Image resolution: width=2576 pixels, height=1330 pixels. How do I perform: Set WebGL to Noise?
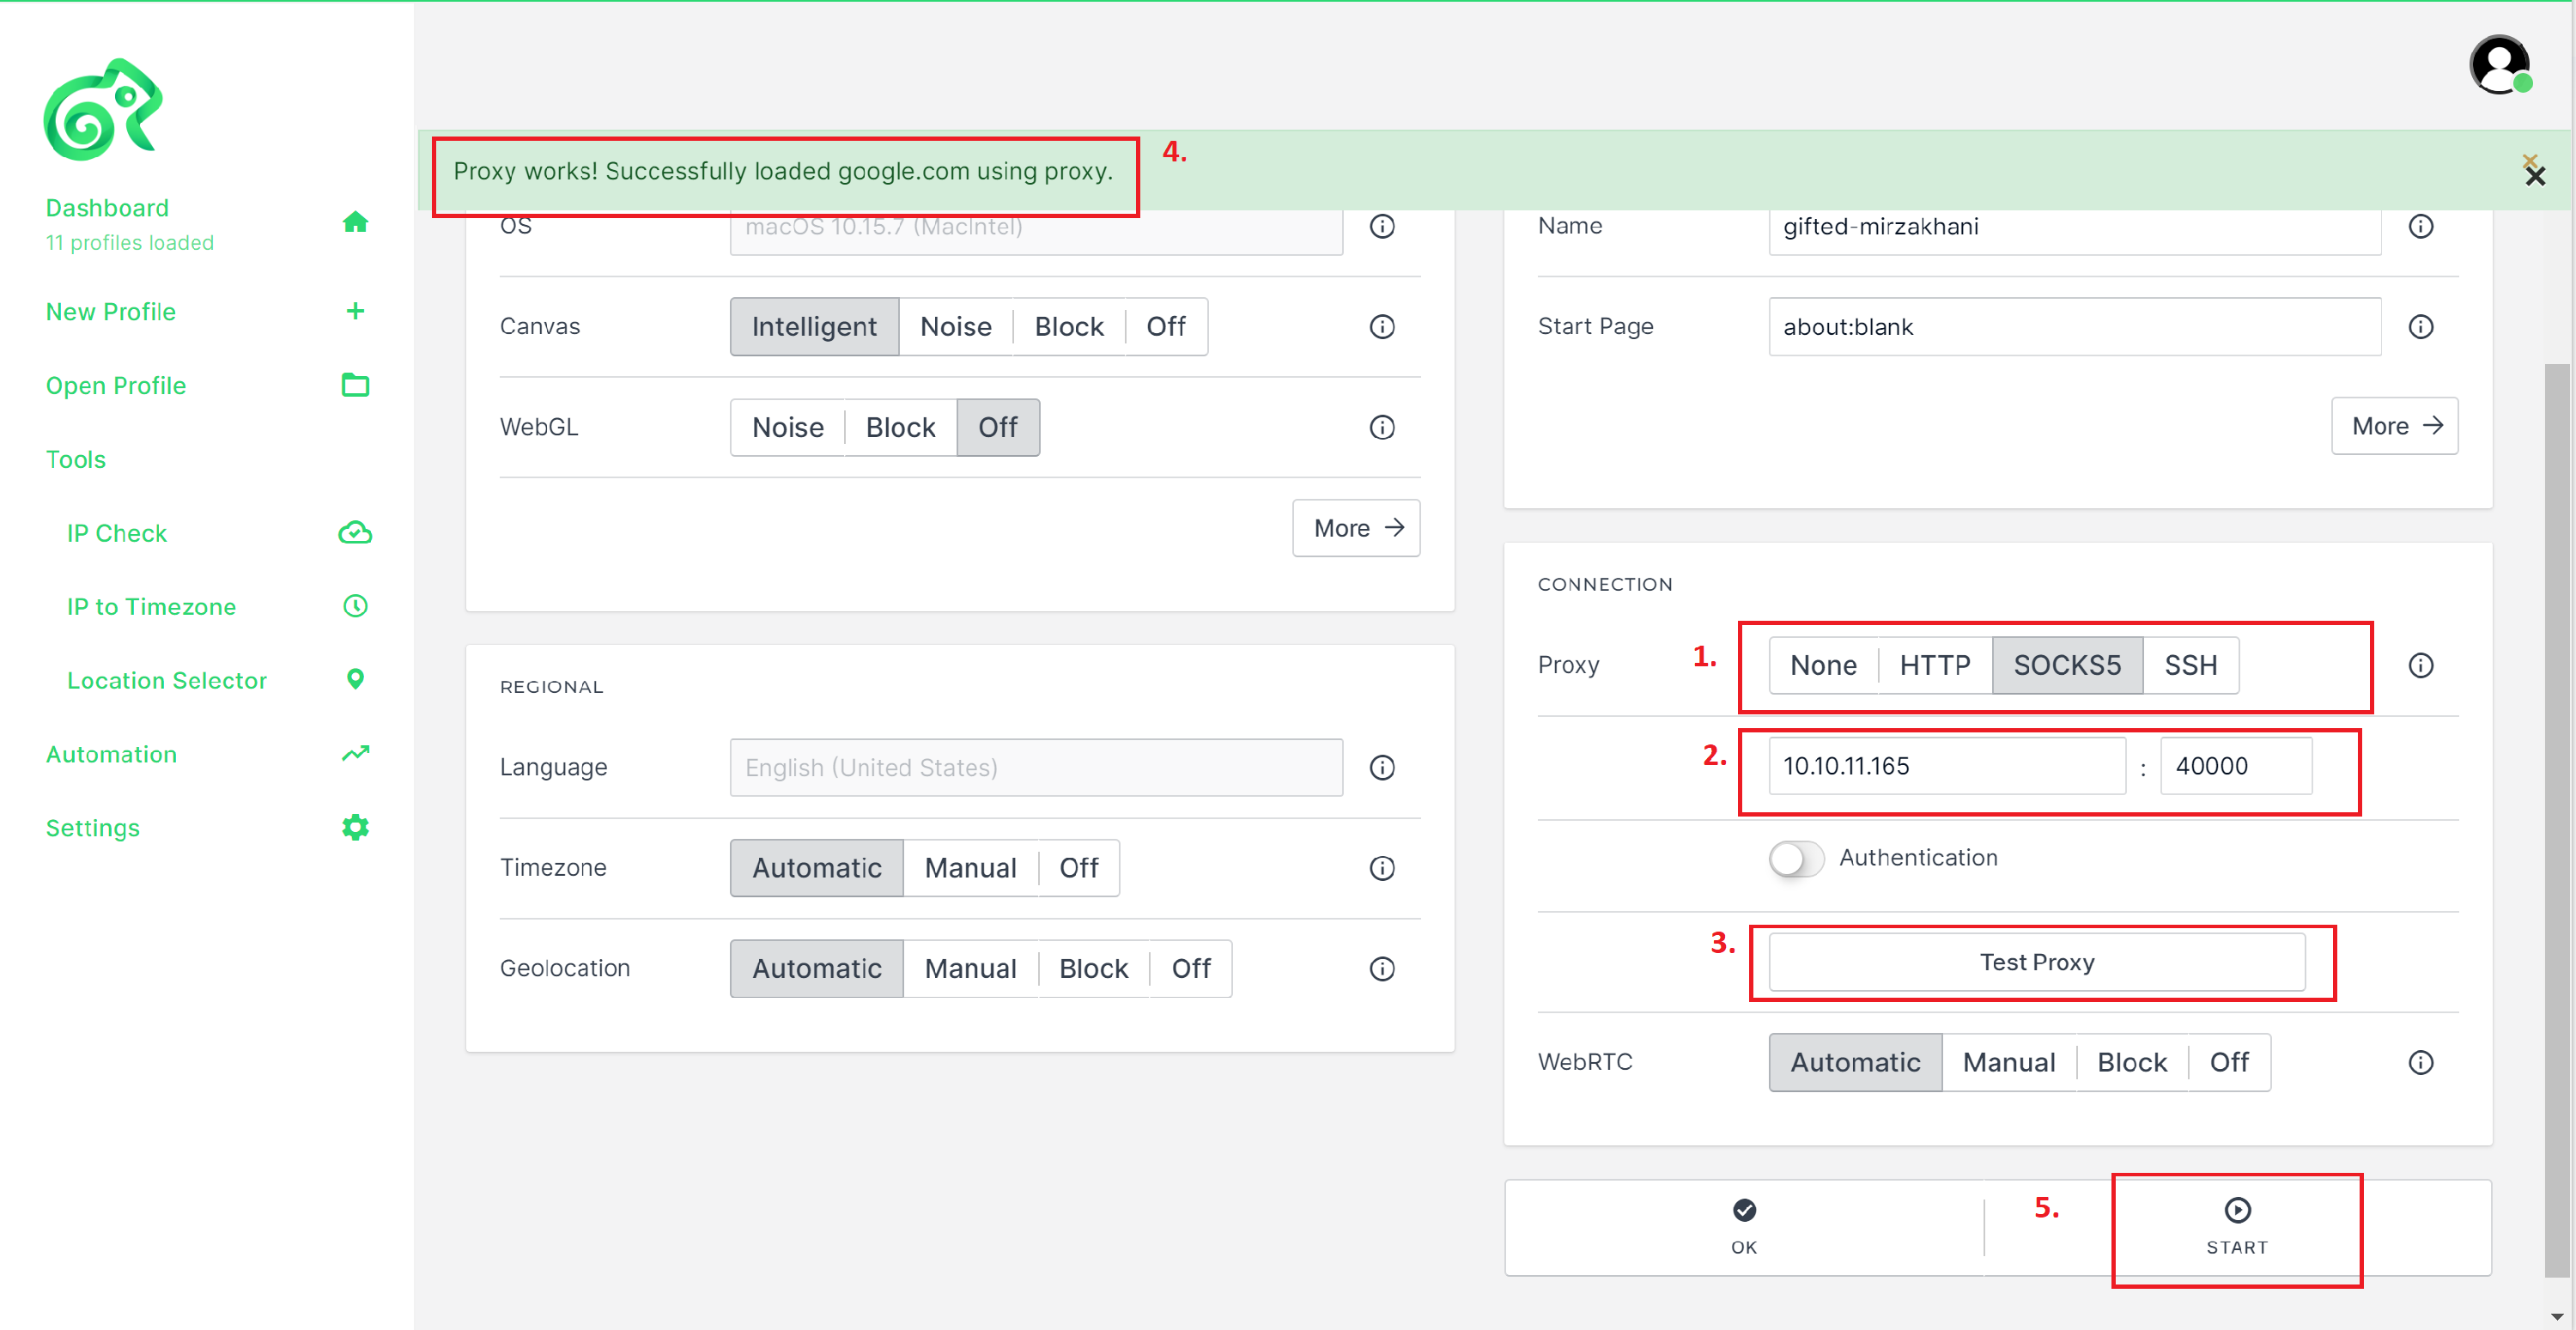[x=787, y=427]
